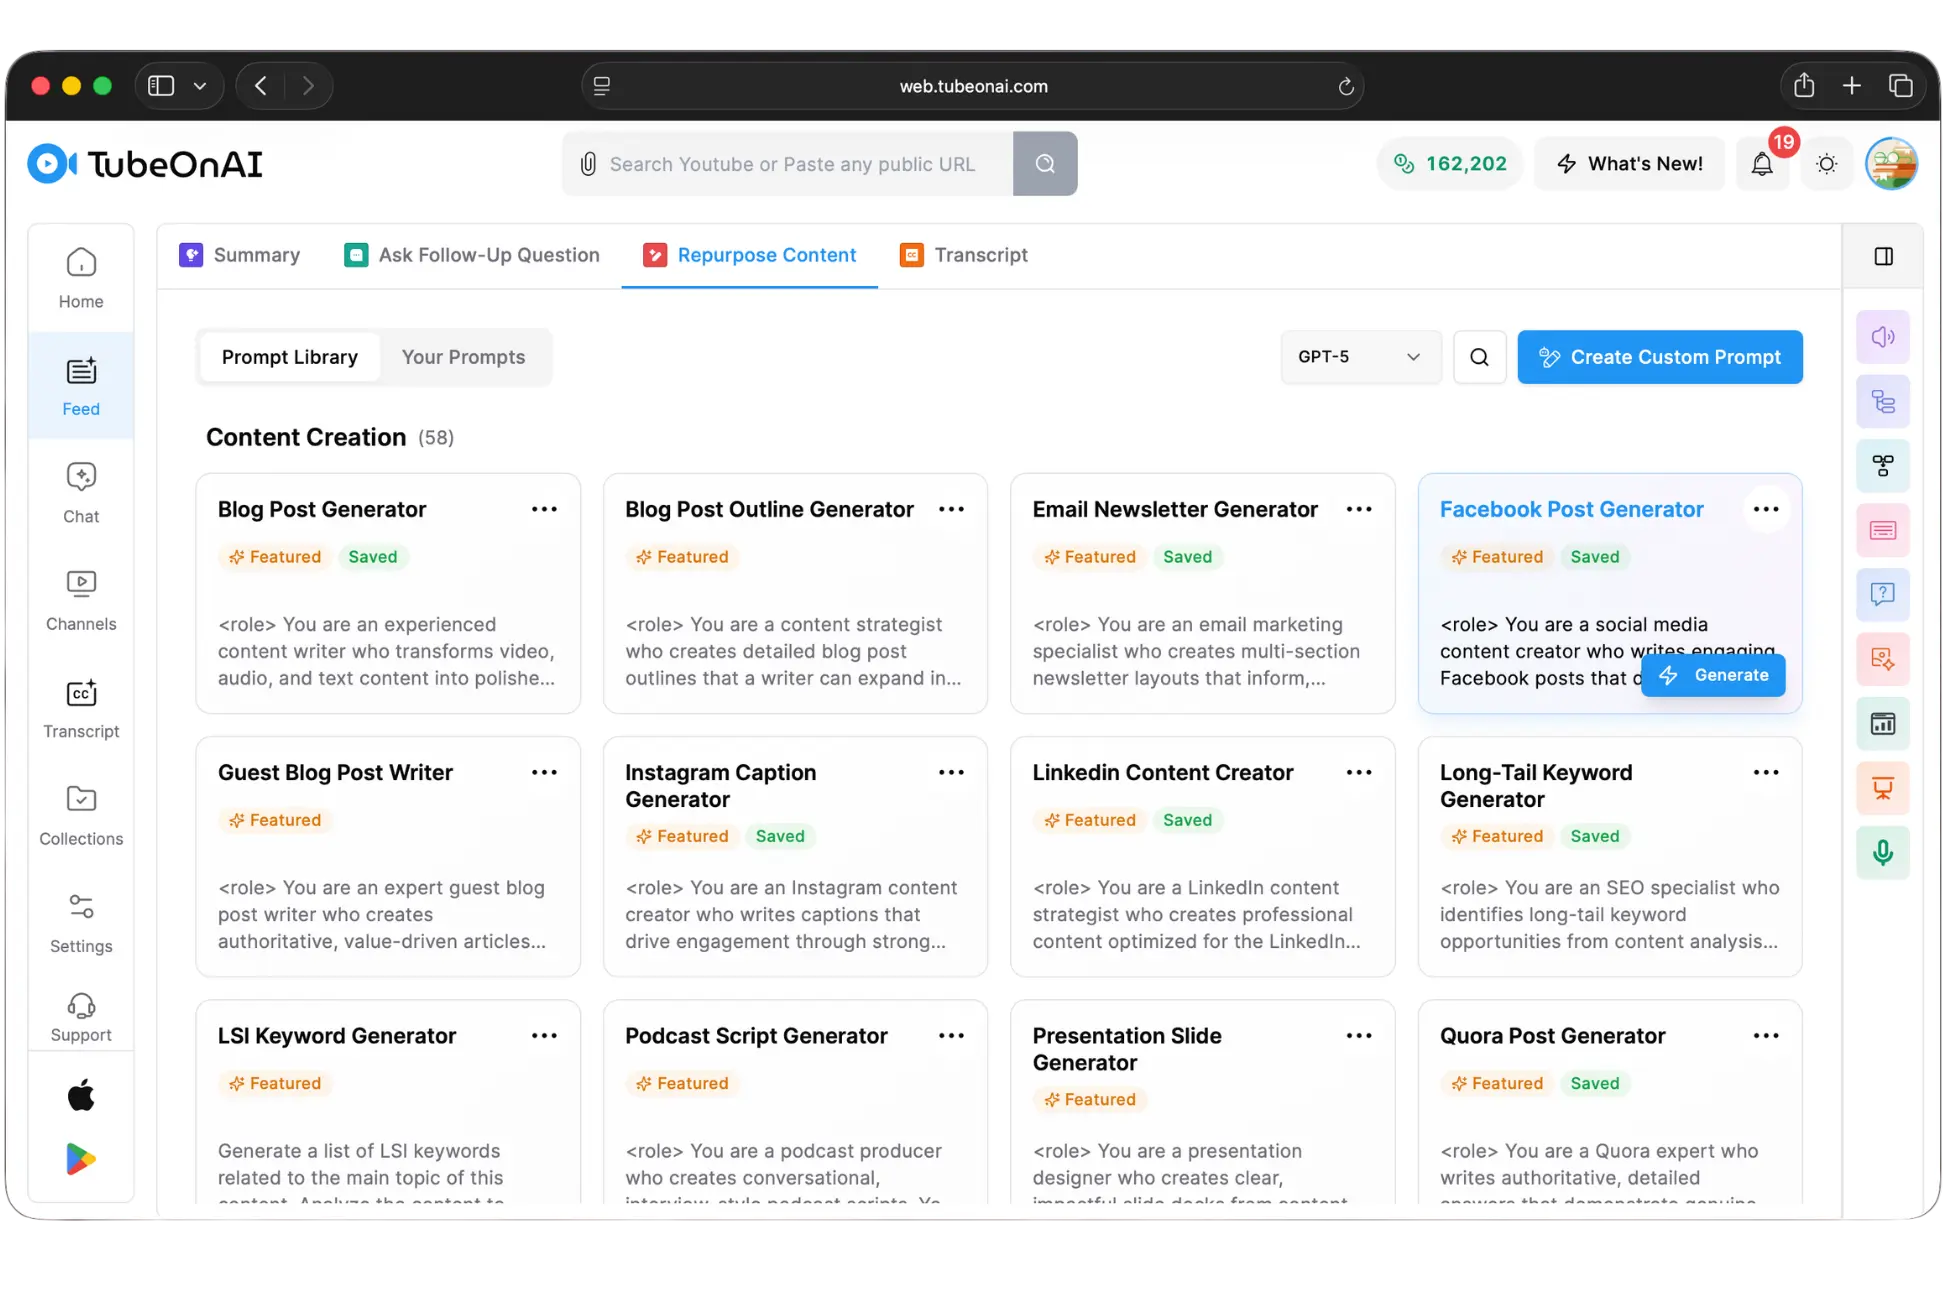Click the pink text notes icon
Screen dimensions: 1946x1302
point(1883,530)
